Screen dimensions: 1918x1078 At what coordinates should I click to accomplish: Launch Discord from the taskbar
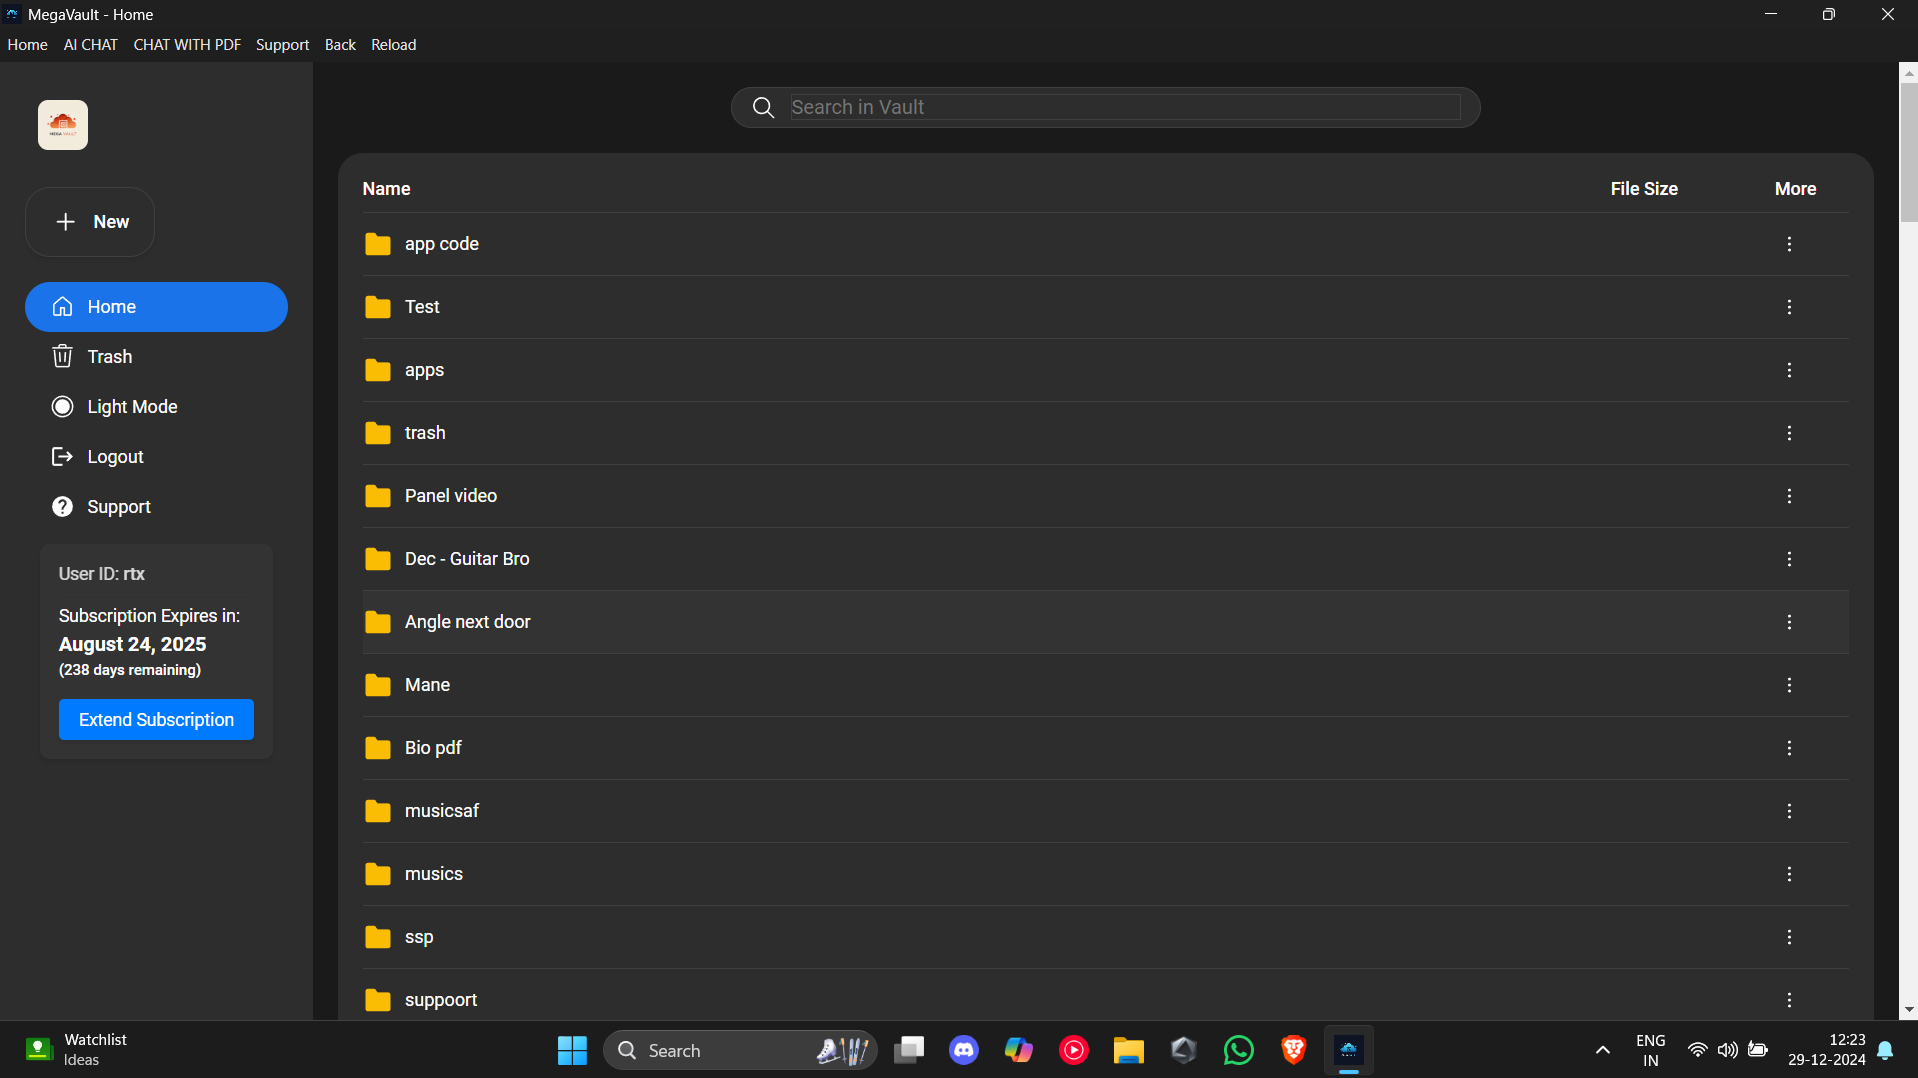tap(963, 1049)
